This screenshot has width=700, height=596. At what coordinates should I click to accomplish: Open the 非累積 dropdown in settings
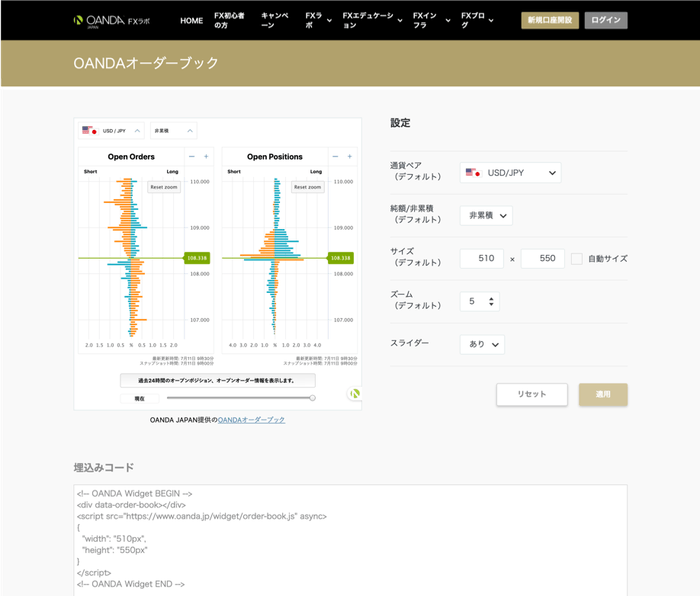pyautogui.click(x=486, y=216)
